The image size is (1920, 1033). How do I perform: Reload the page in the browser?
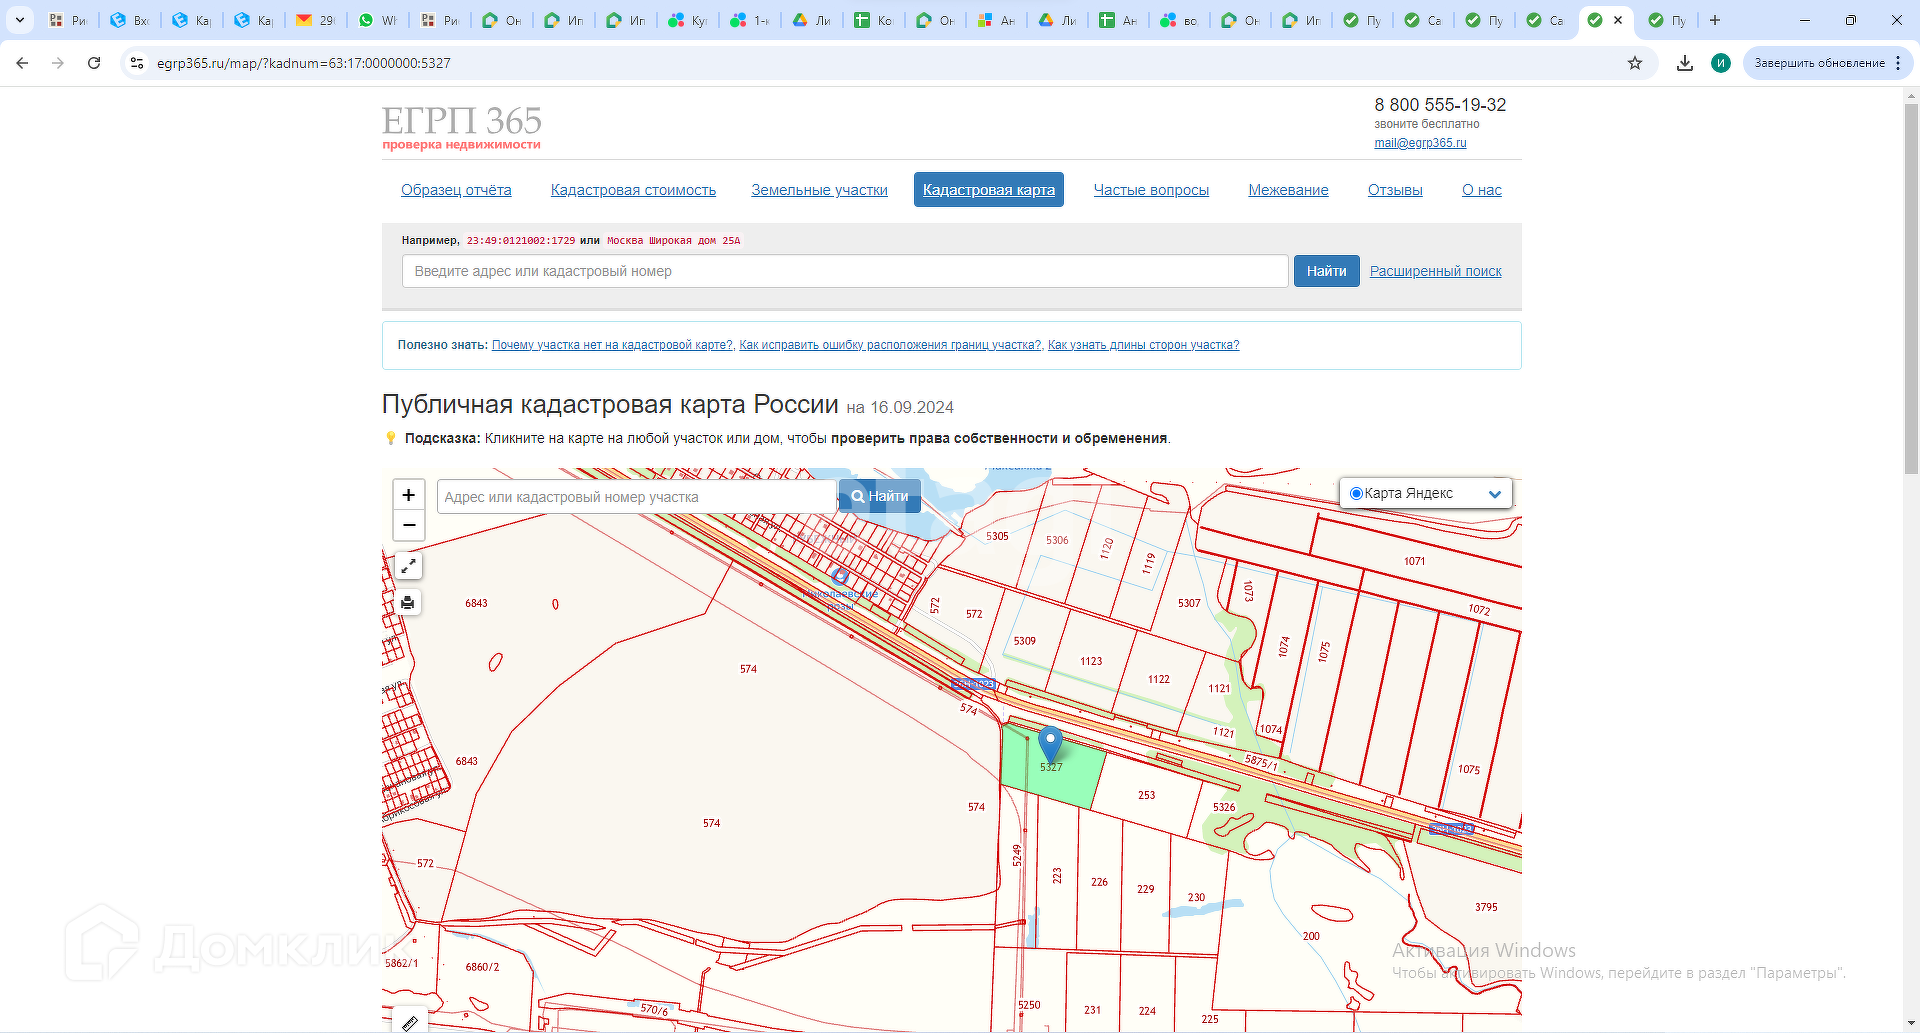point(94,63)
